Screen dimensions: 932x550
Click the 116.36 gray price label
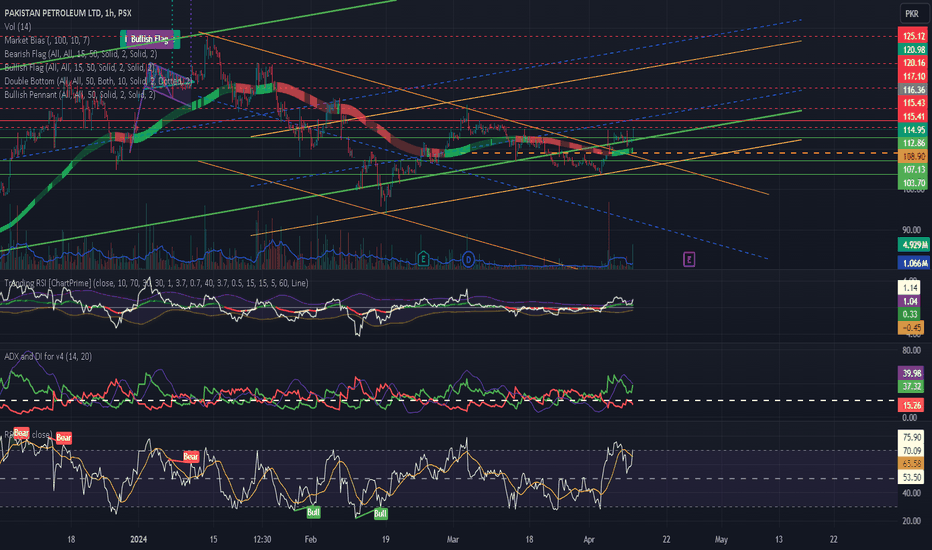(x=914, y=90)
